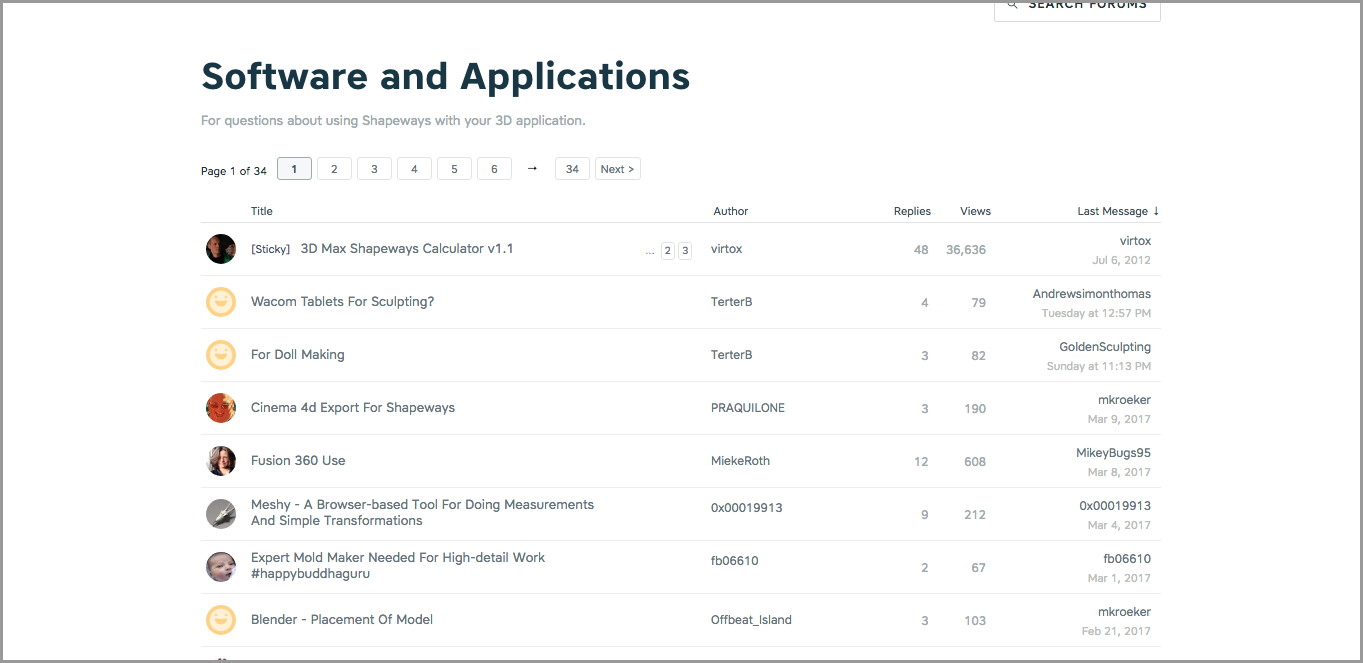Sort threads by Author column
1363x663 pixels.
[730, 211]
